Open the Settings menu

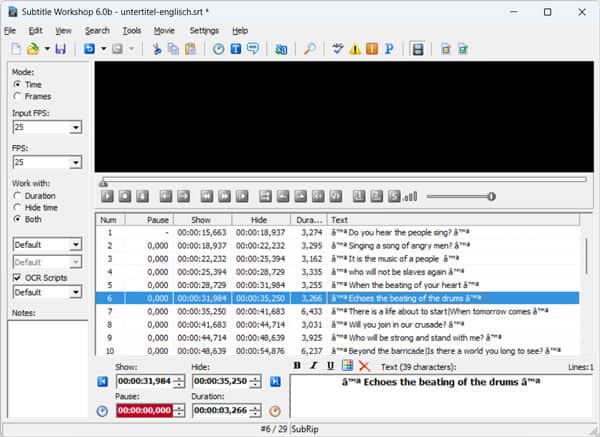click(x=204, y=31)
